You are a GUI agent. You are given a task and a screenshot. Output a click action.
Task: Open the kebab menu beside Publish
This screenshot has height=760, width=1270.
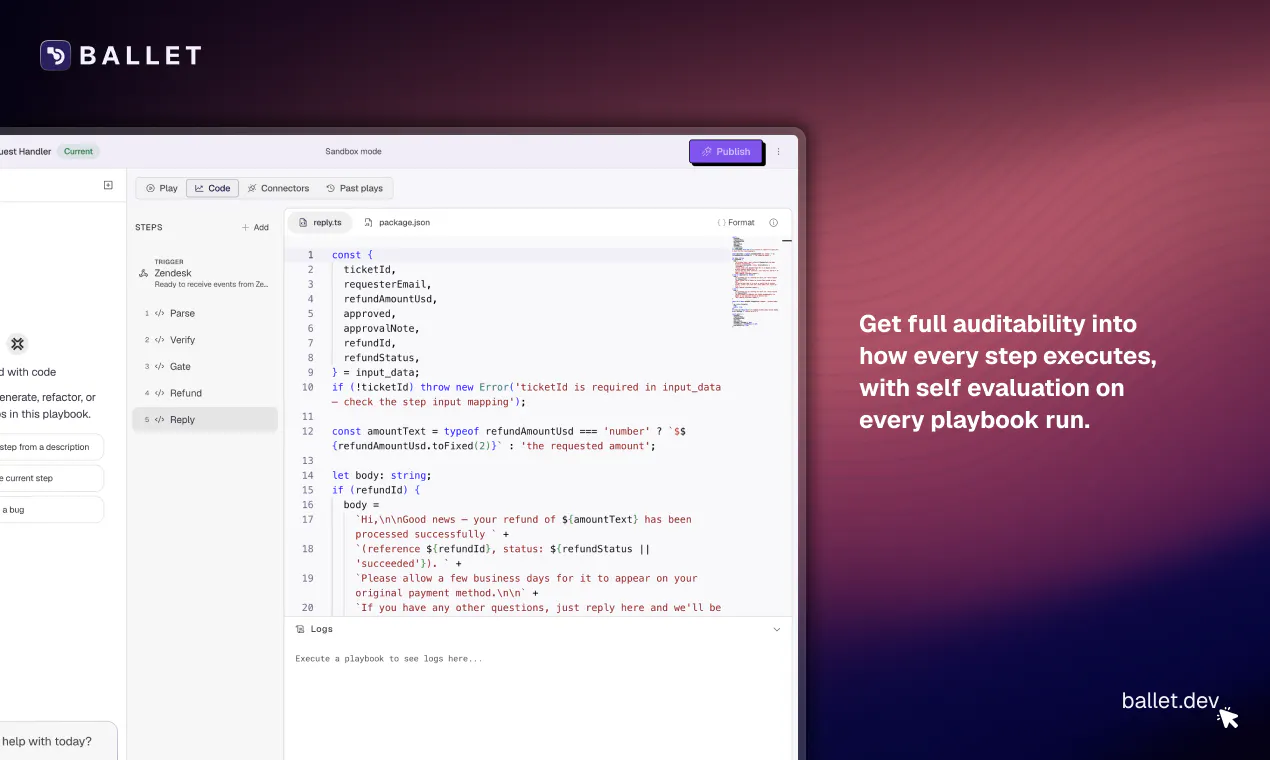click(x=779, y=152)
